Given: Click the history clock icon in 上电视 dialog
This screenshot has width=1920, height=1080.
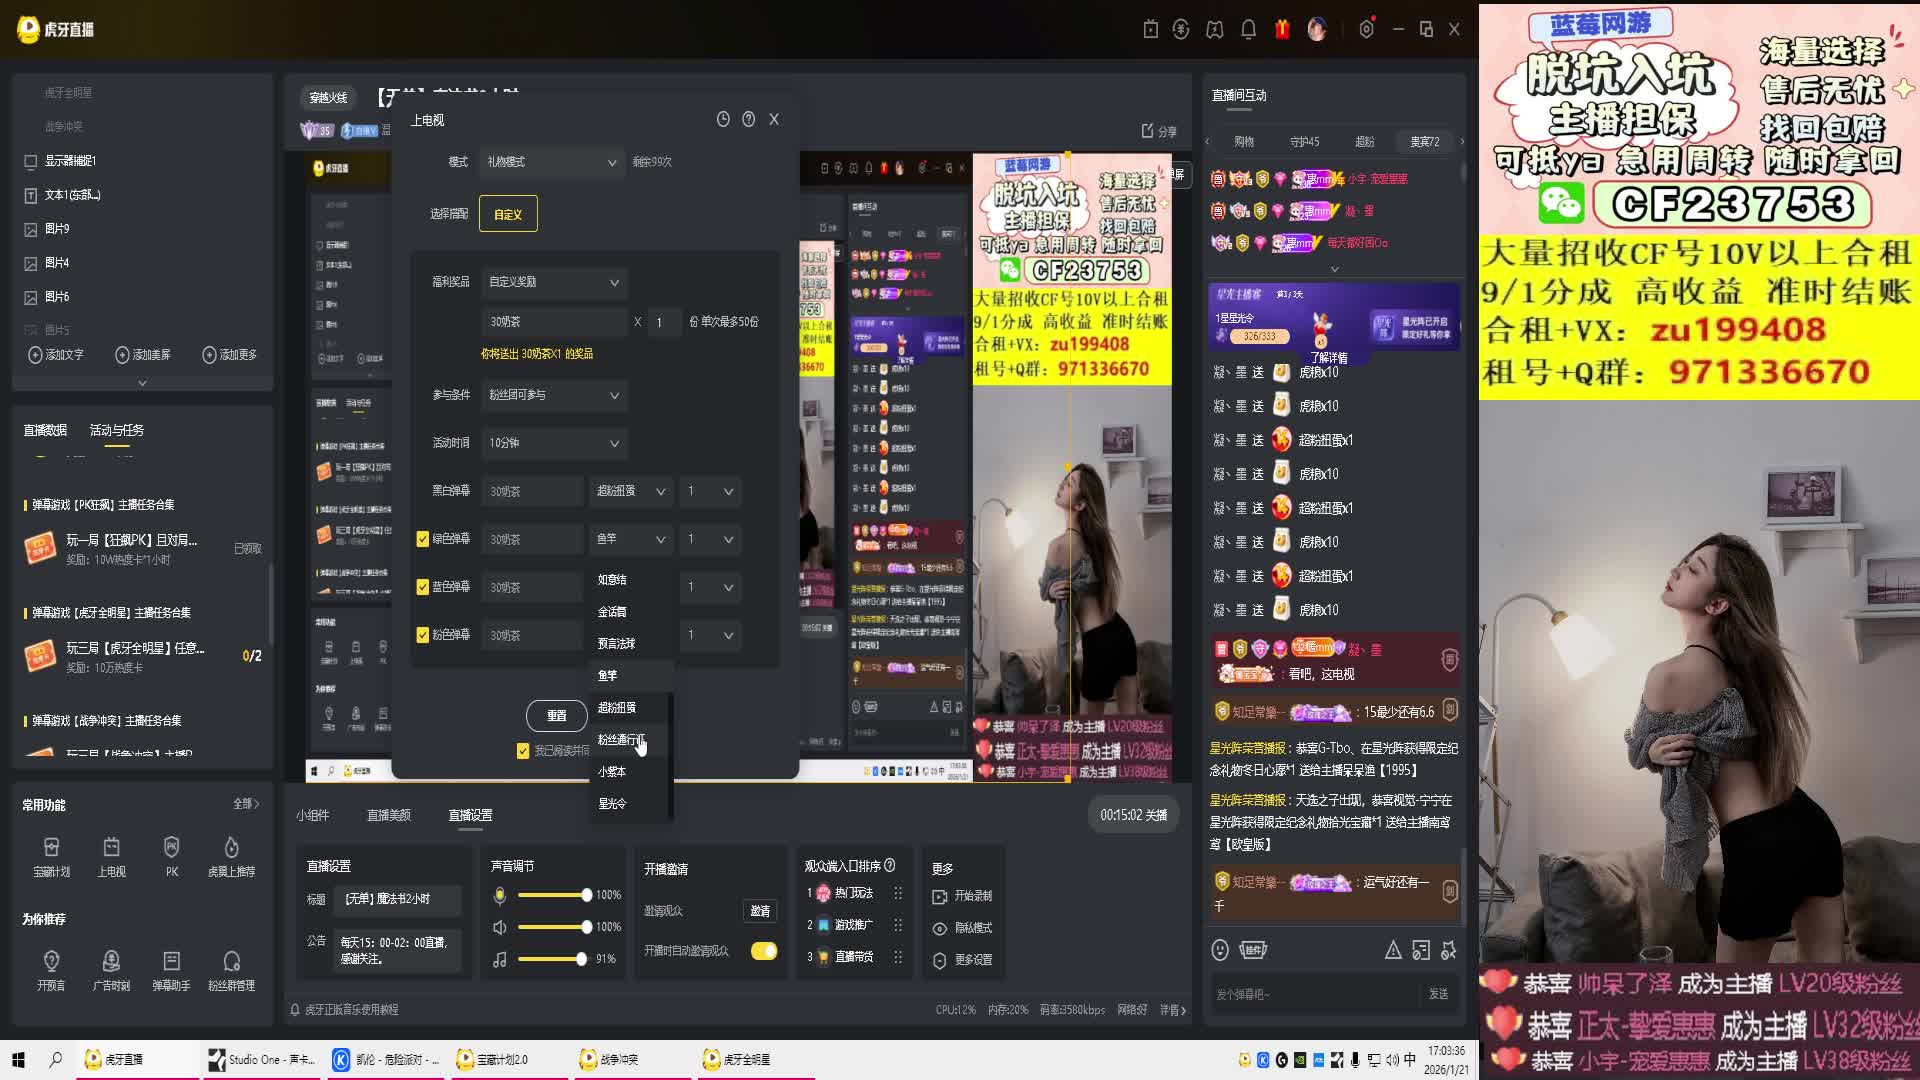Looking at the screenshot, I should coord(723,119).
